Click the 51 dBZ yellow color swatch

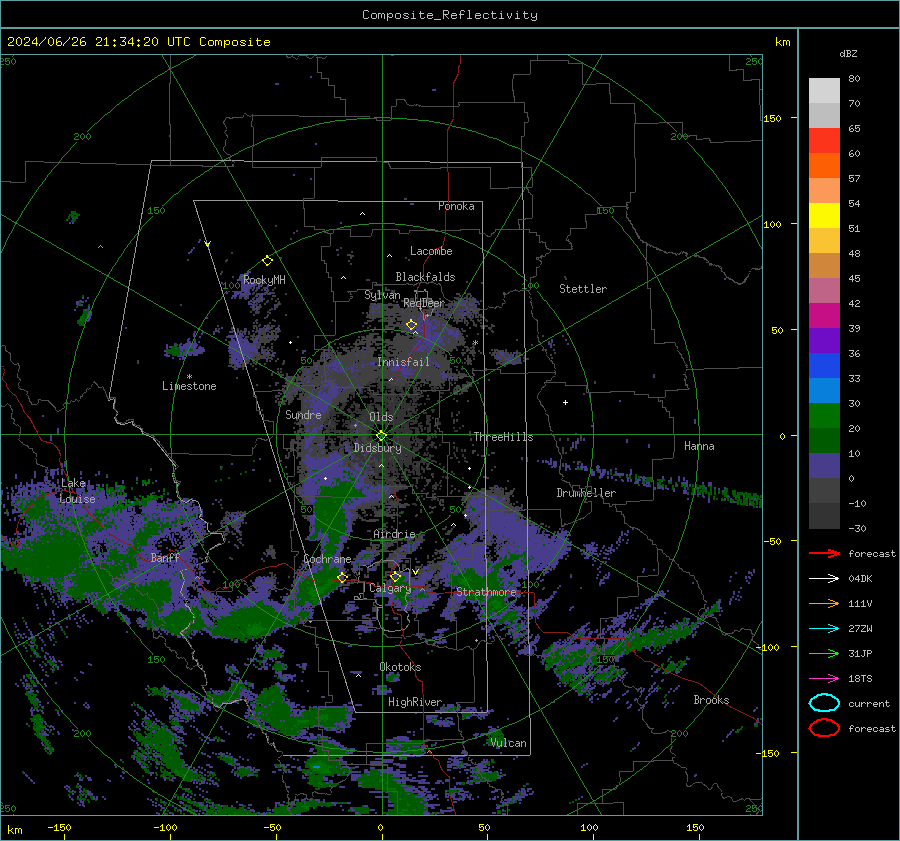(x=824, y=216)
